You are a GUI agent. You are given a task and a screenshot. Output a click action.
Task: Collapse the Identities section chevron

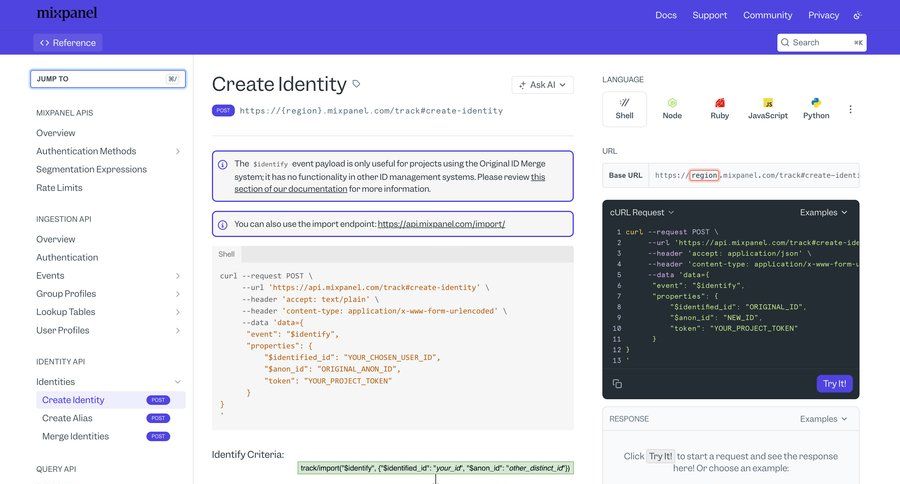click(x=178, y=382)
